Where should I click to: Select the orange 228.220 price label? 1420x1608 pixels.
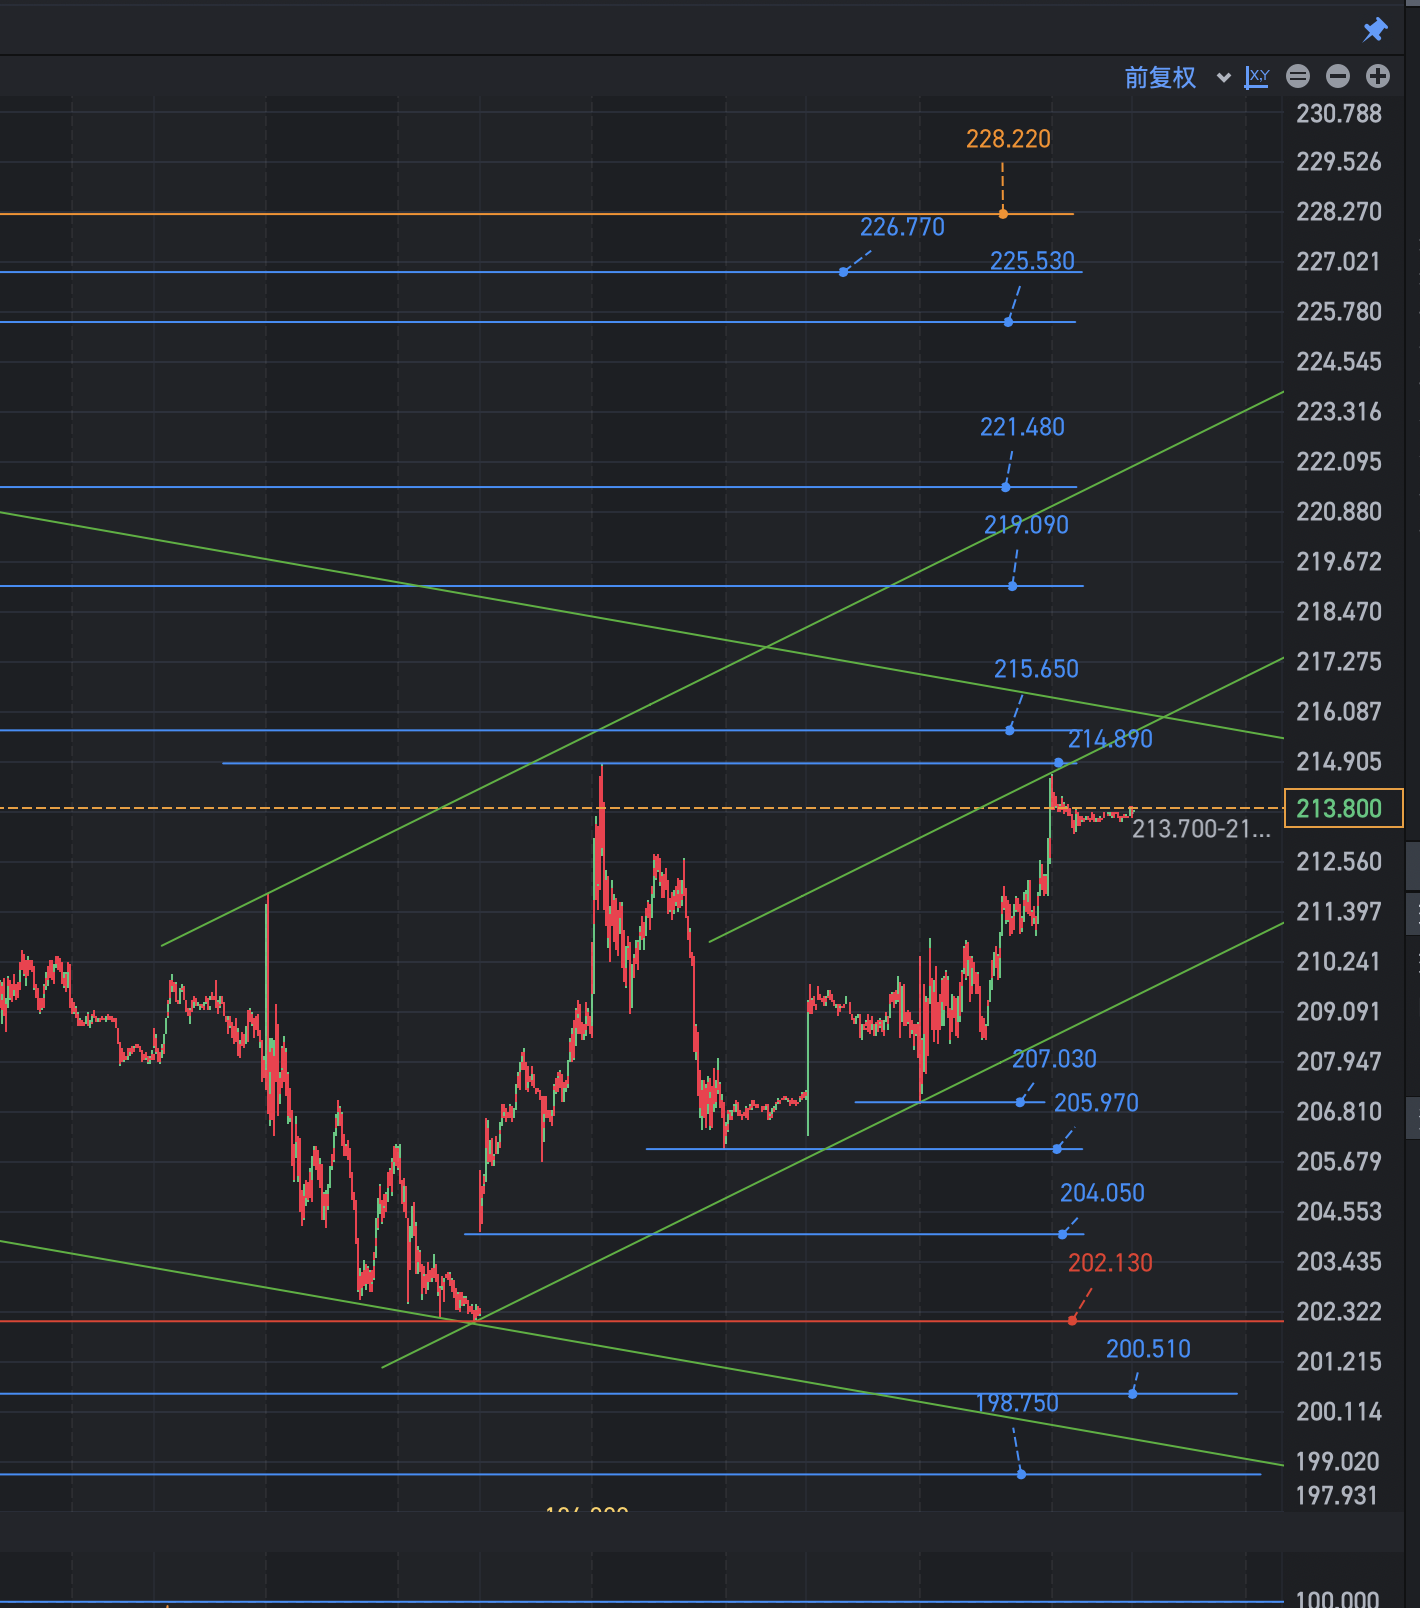[1008, 139]
